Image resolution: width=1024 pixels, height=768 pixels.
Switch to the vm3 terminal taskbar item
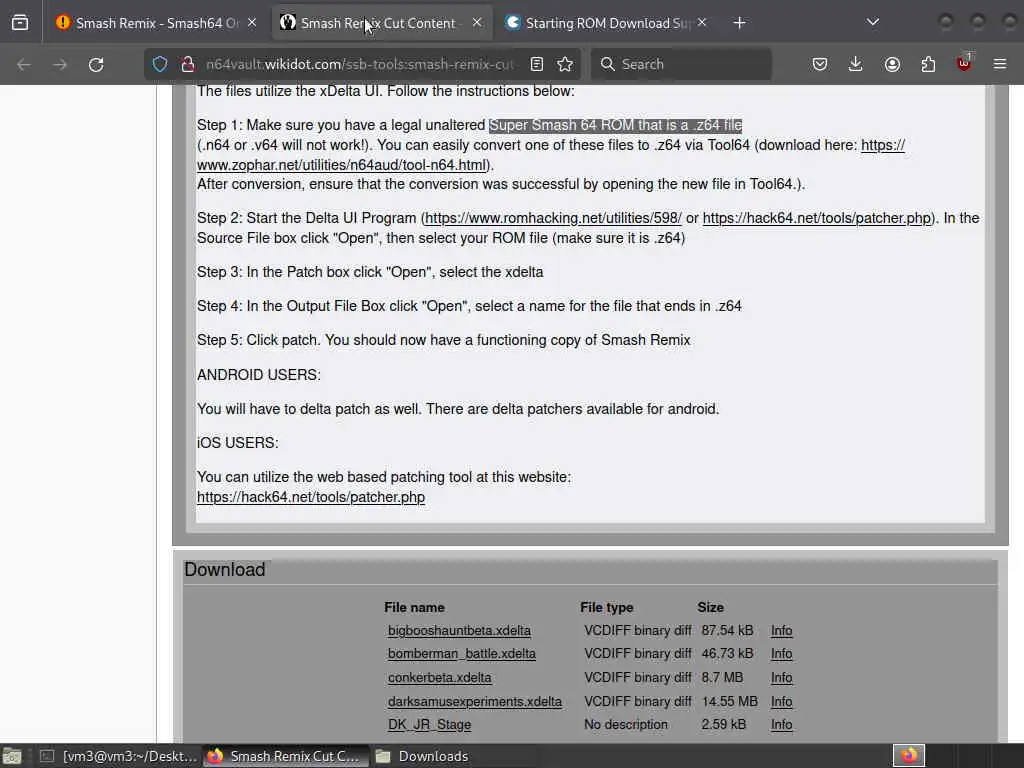(118, 756)
